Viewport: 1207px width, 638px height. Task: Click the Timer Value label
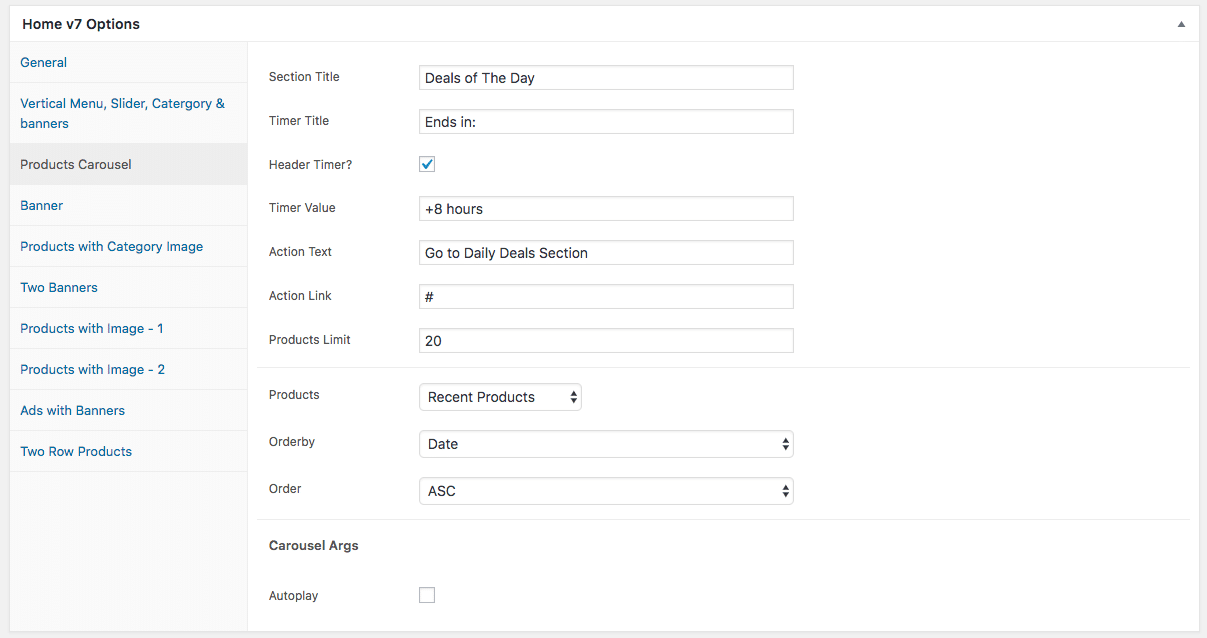pos(302,208)
